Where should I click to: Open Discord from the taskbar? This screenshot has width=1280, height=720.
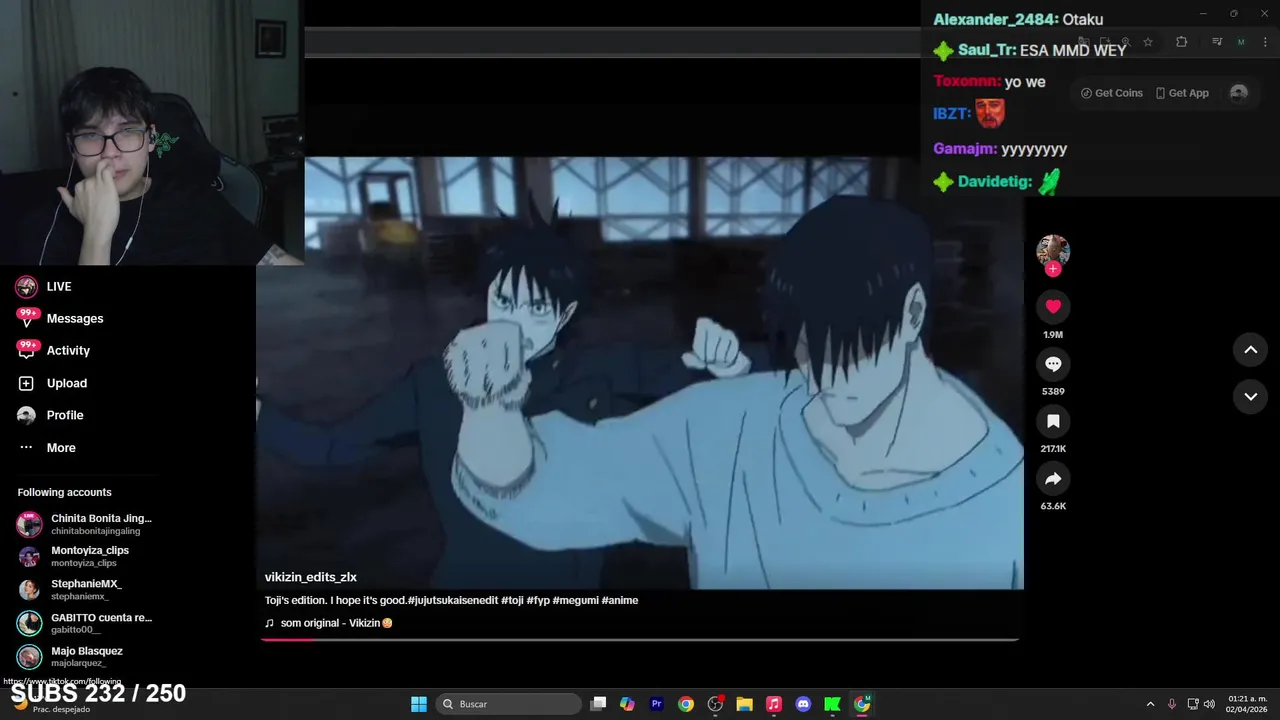803,704
